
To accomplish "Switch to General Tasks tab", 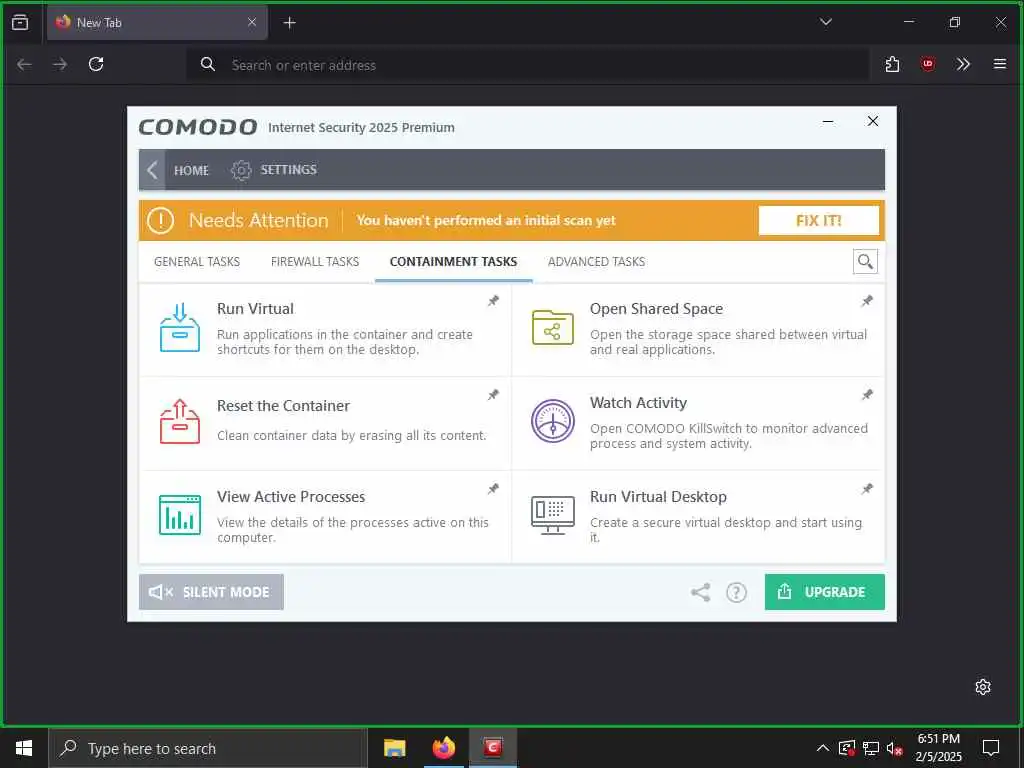I will point(197,262).
